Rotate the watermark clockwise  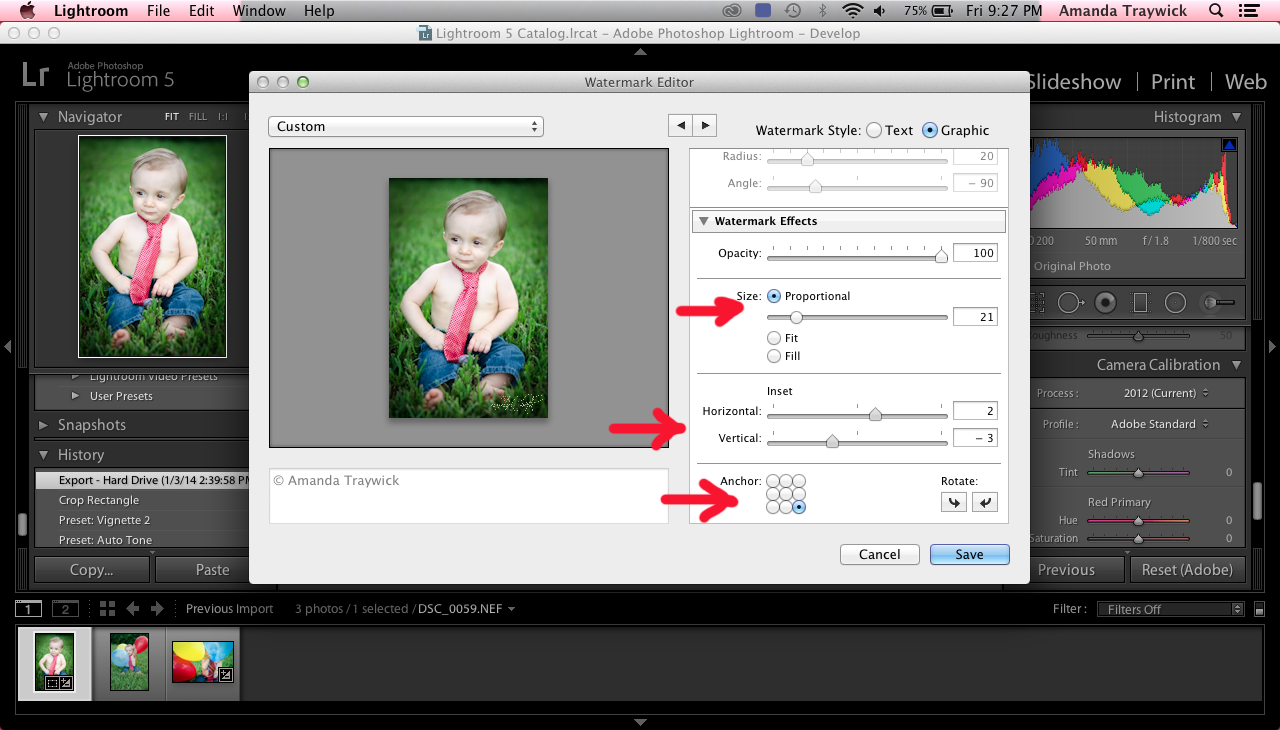pyautogui.click(x=953, y=501)
